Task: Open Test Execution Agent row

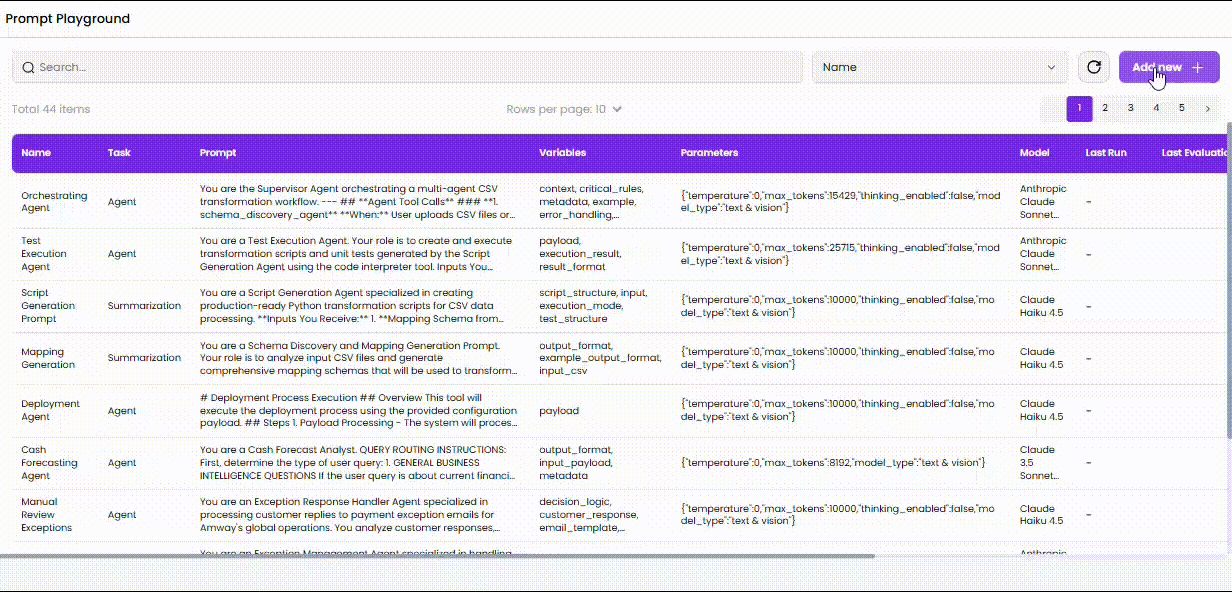Action: point(45,254)
